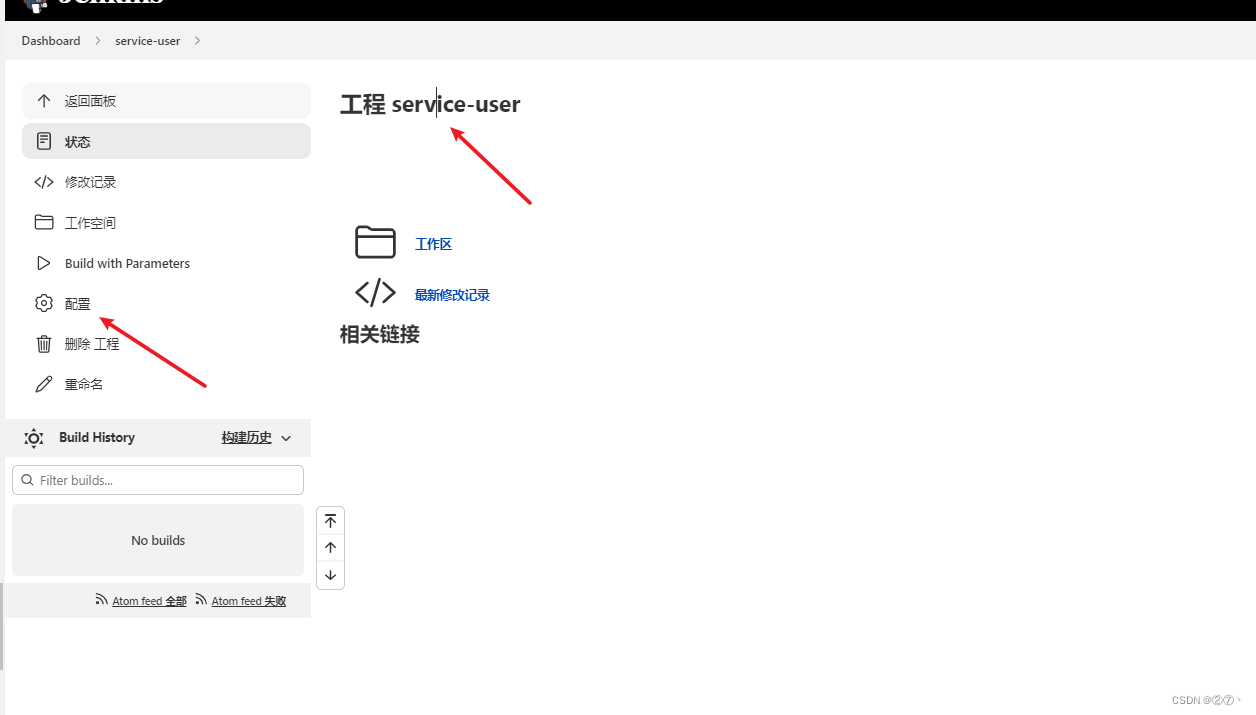1256x715 pixels.
Task: Click the Build History sun icon
Action: pos(34,438)
